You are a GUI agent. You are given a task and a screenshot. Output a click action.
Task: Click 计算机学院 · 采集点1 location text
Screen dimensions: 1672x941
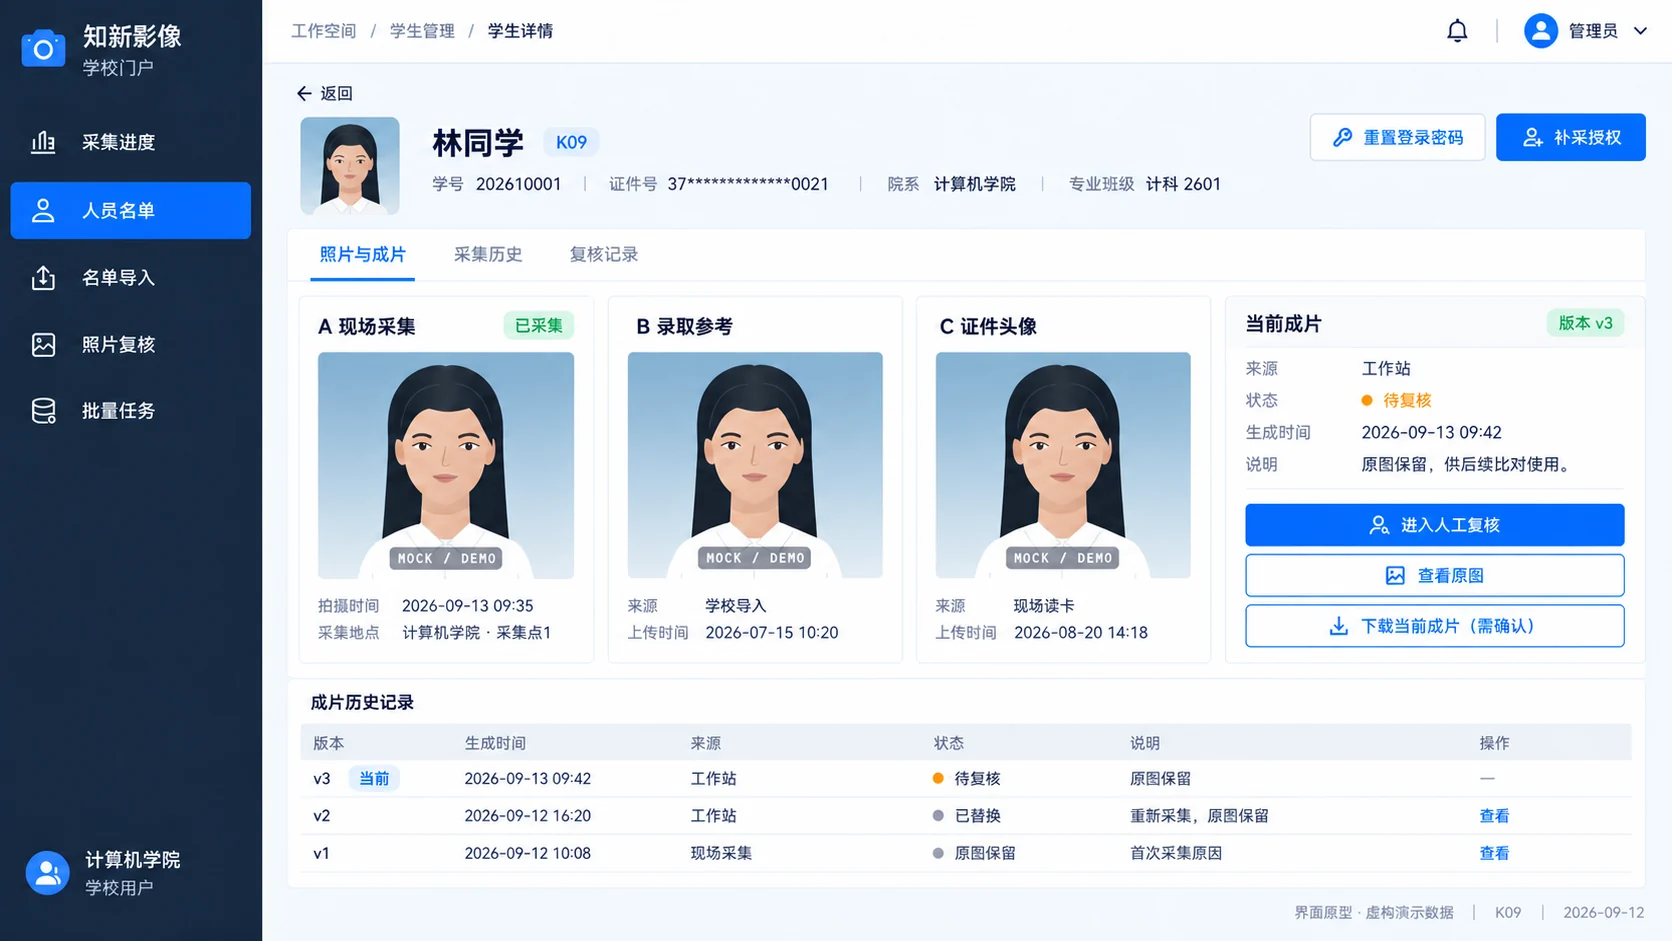click(477, 633)
